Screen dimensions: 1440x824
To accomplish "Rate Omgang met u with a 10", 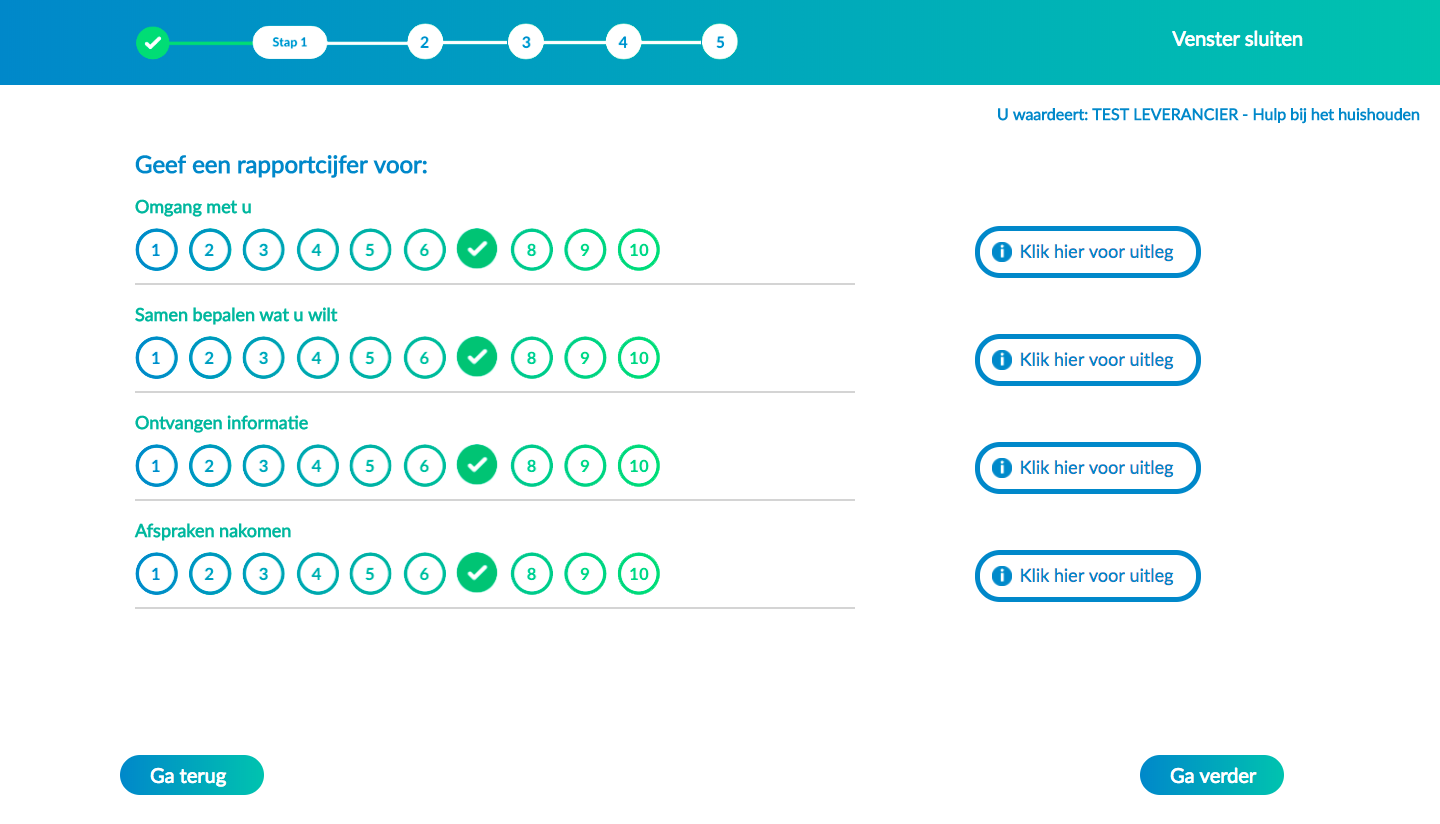I will [x=639, y=250].
